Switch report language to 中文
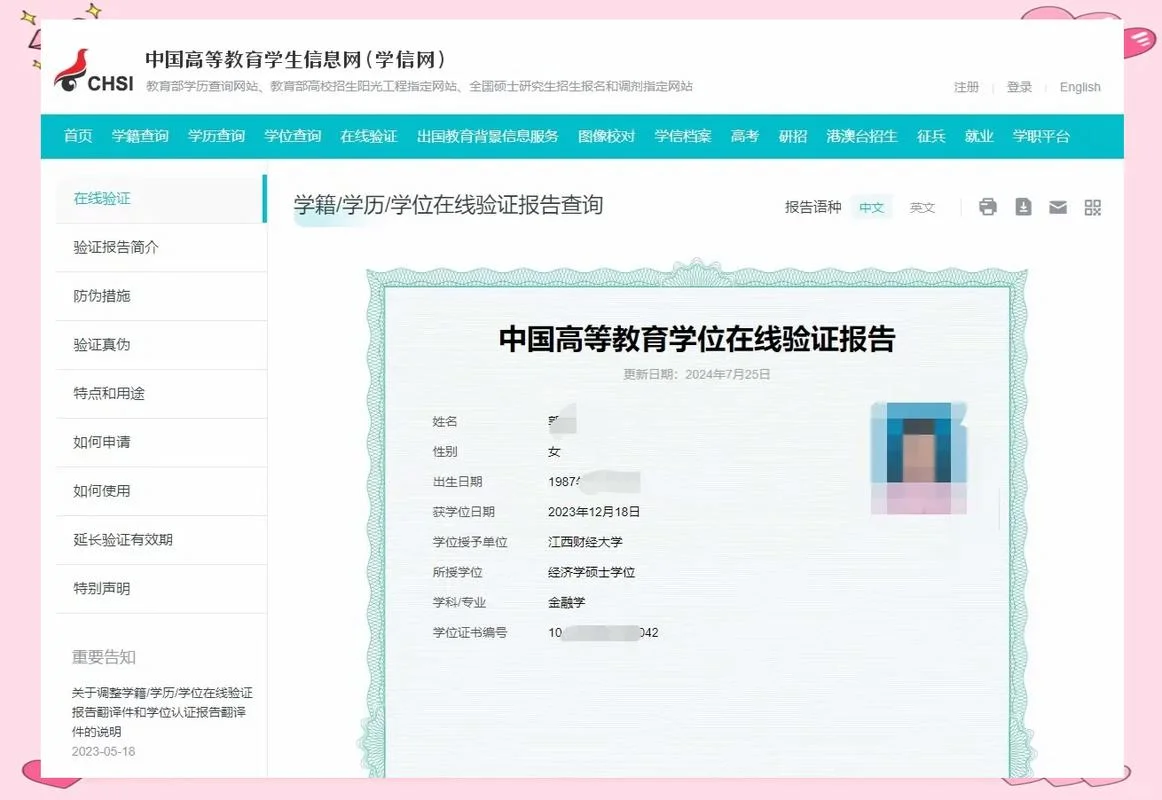The height and width of the screenshot is (800, 1162). pyautogui.click(x=872, y=207)
